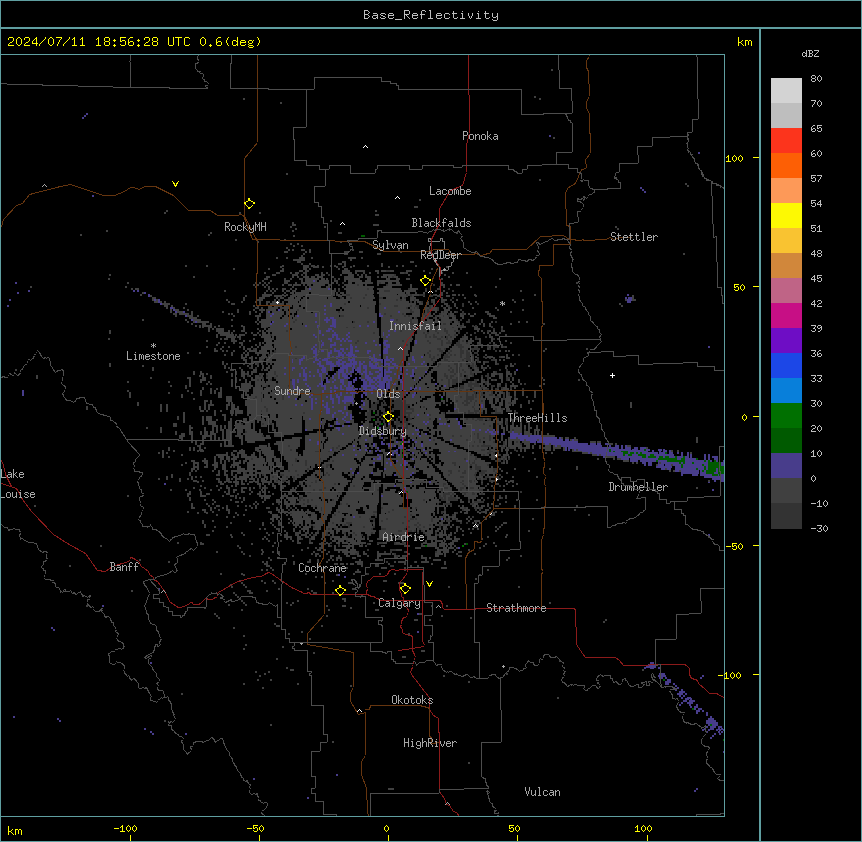Click the ThreeHills label
The image size is (862, 842).
pyautogui.click(x=537, y=418)
